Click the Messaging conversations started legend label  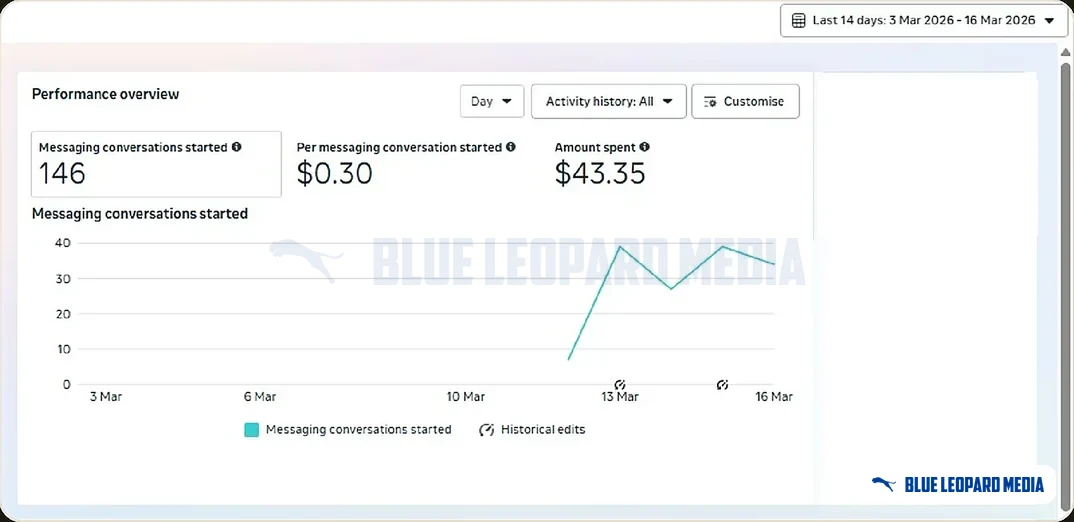pos(358,430)
